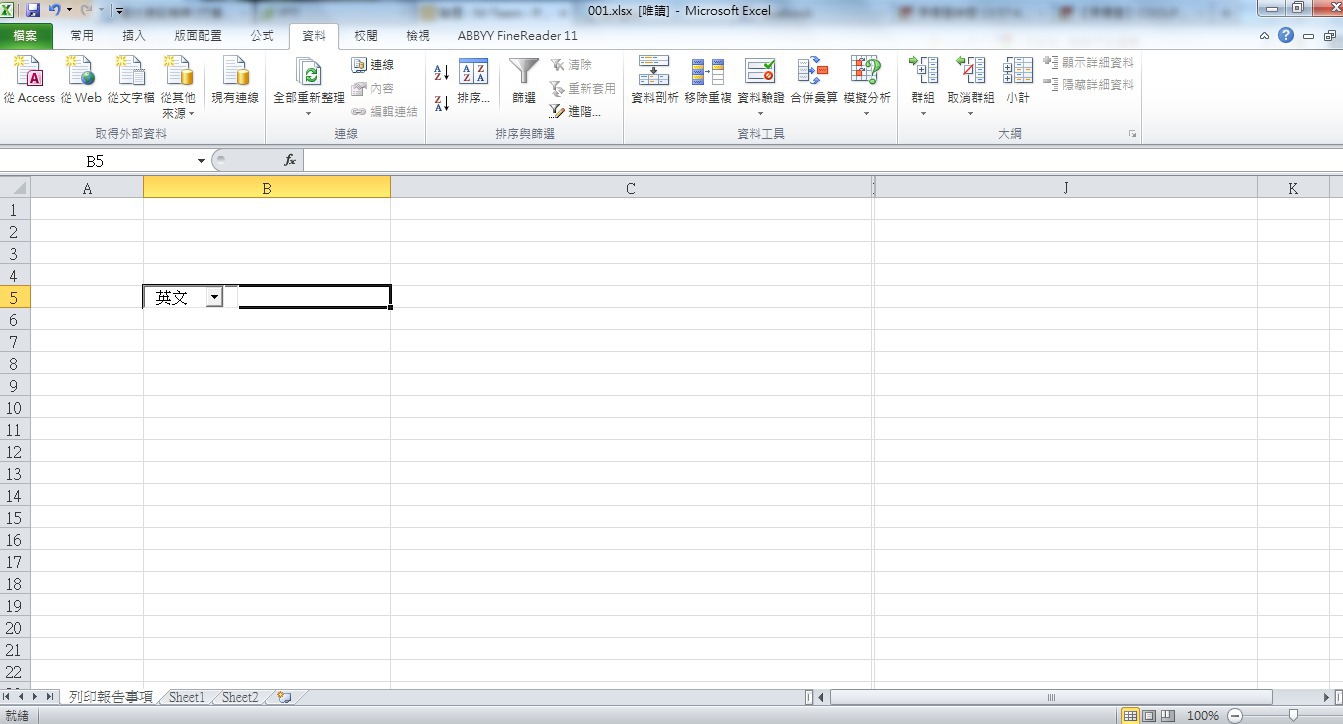1343x724 pixels.
Task: Toggle the 篩選 filter funnel
Action: 524,80
